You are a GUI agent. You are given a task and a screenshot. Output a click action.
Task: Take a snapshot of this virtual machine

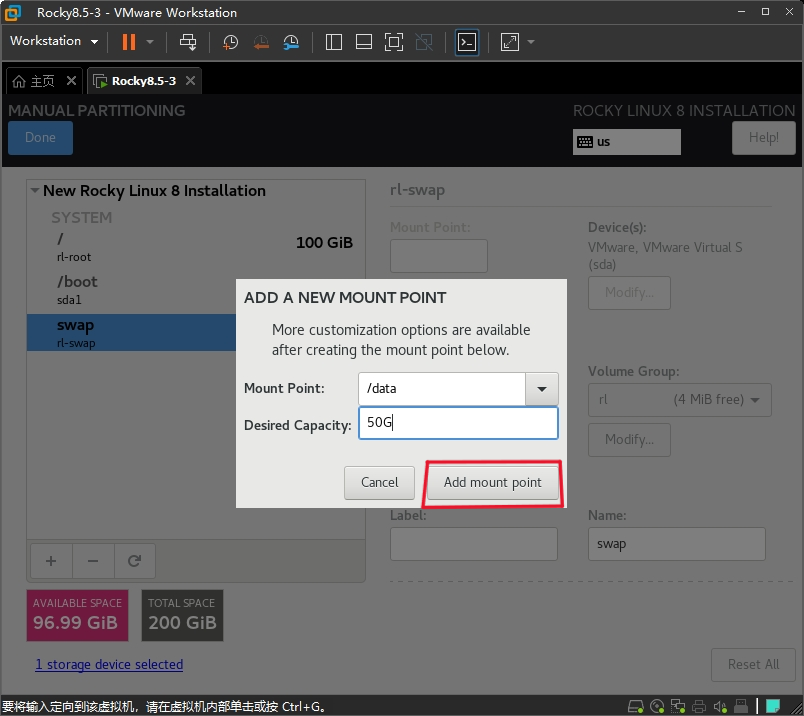click(230, 42)
